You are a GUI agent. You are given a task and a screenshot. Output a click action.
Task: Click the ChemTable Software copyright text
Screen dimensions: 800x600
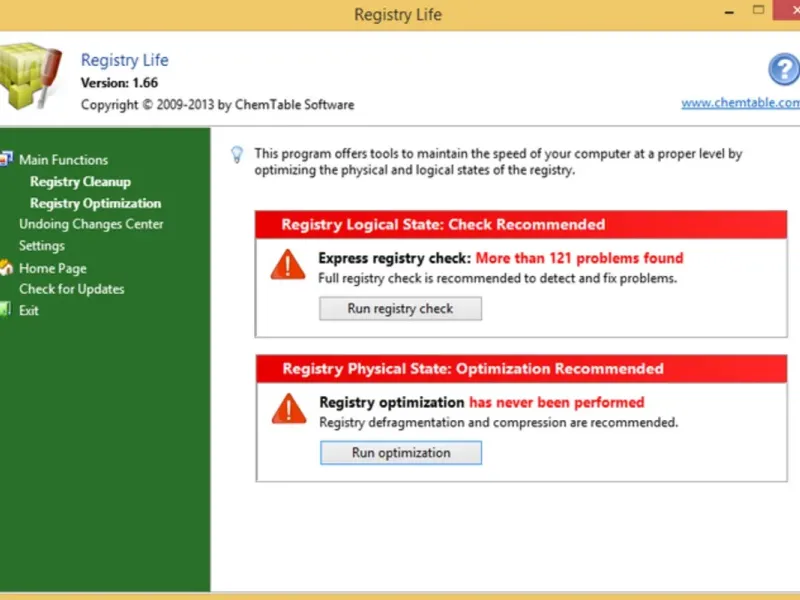tap(217, 105)
